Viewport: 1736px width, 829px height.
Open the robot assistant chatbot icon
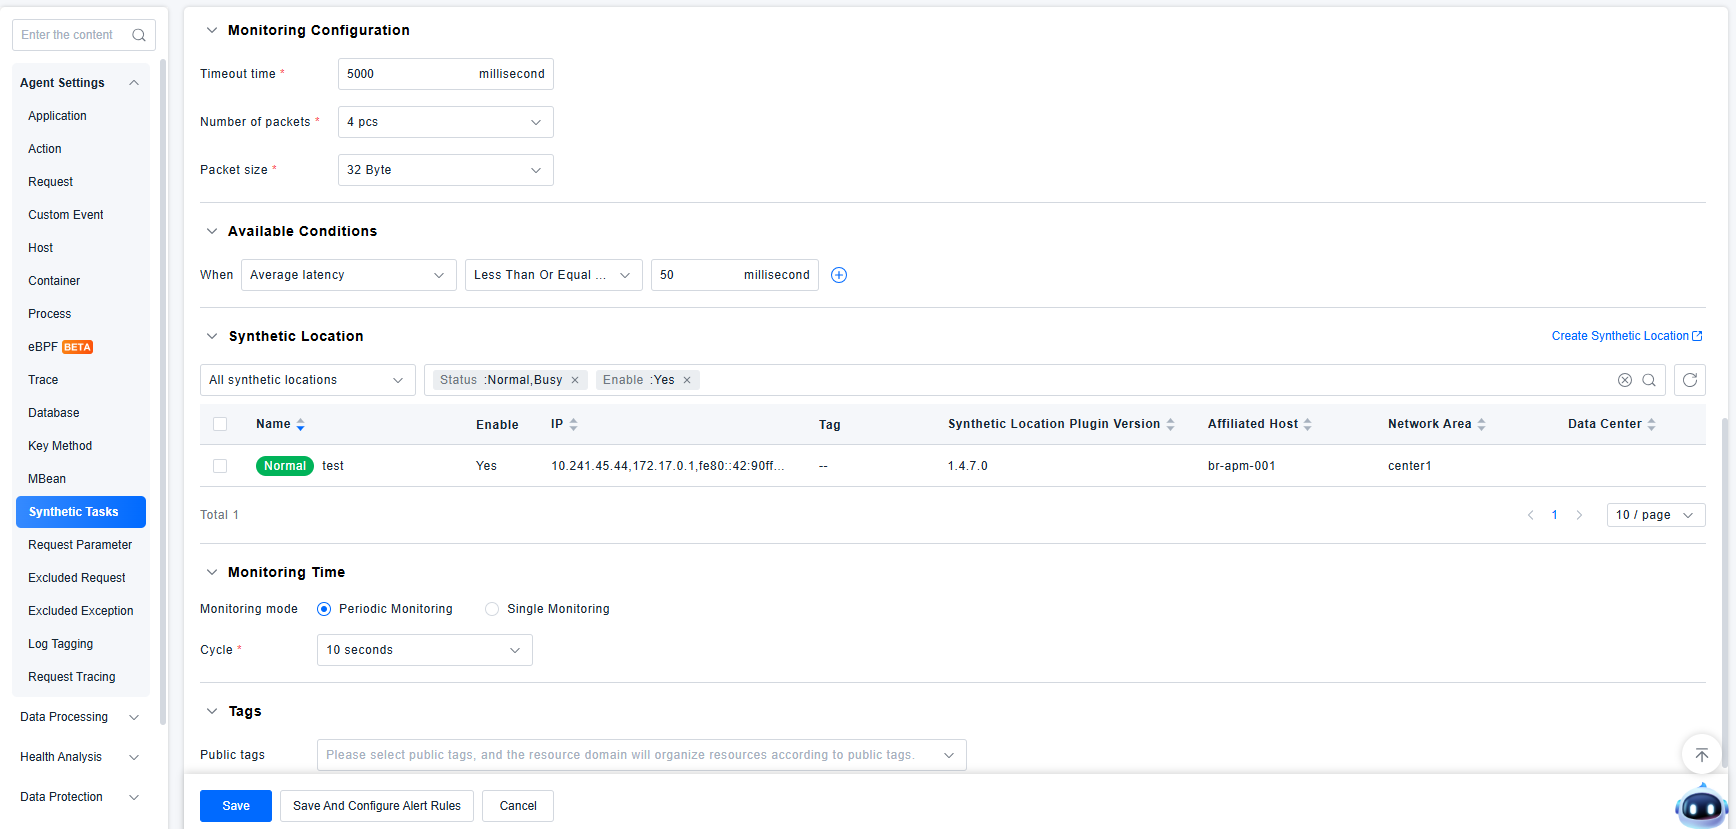tap(1700, 806)
